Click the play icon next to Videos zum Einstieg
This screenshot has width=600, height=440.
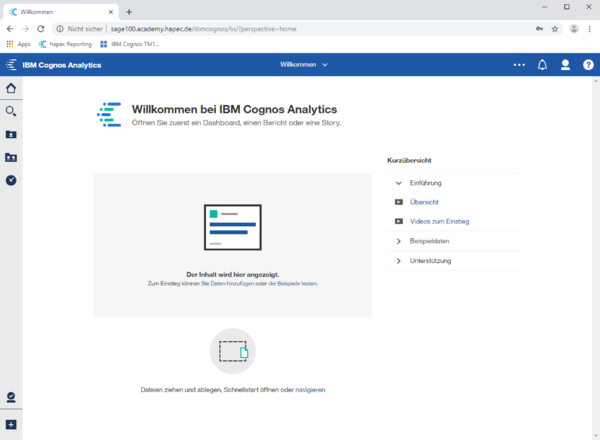[x=399, y=221]
